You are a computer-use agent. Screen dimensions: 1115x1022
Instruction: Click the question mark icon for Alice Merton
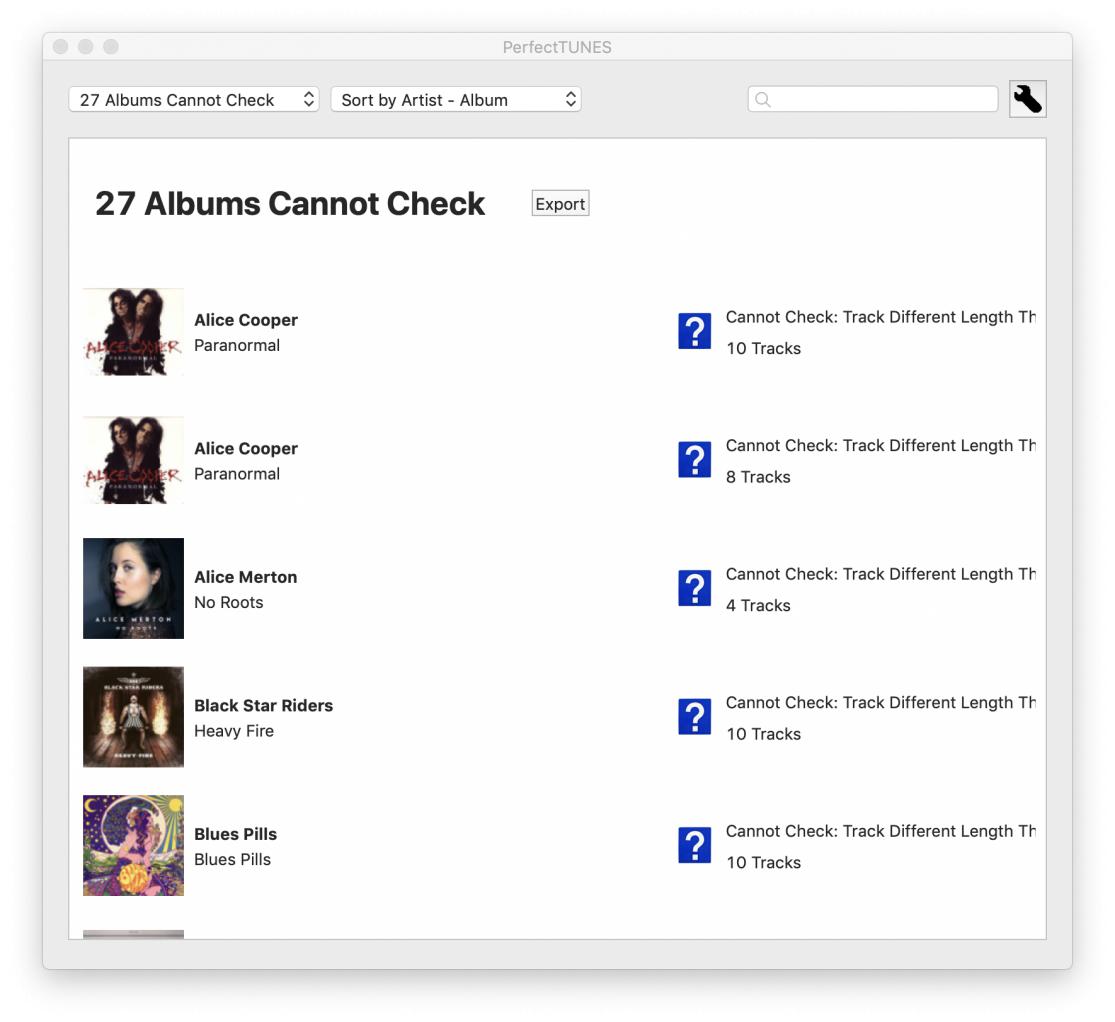694,588
